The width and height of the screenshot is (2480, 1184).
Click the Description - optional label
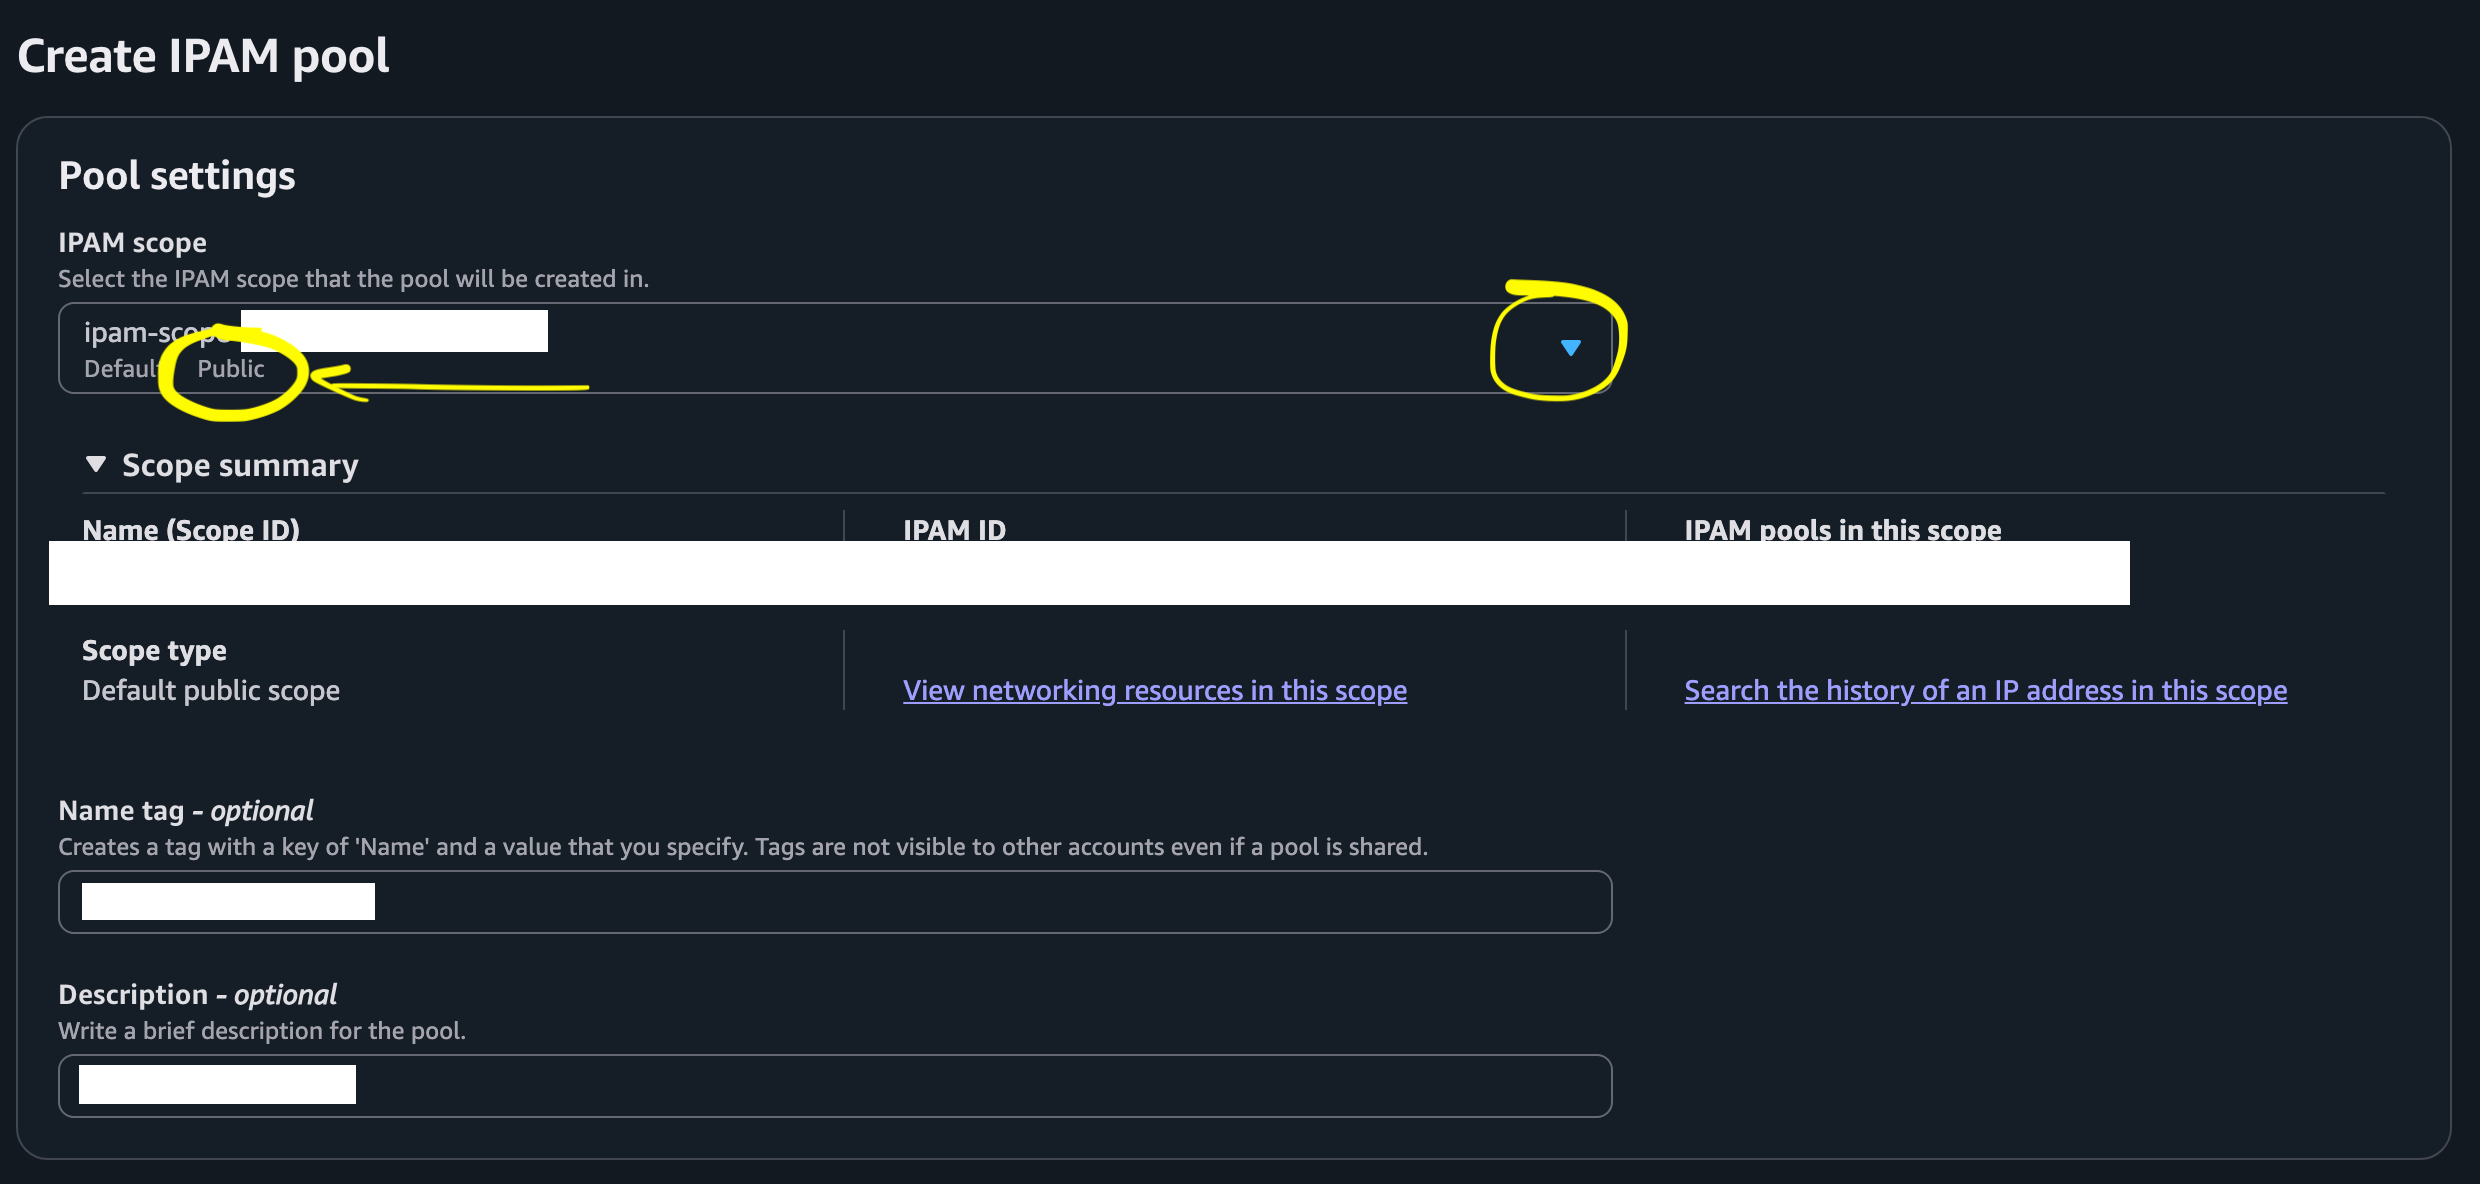[197, 995]
